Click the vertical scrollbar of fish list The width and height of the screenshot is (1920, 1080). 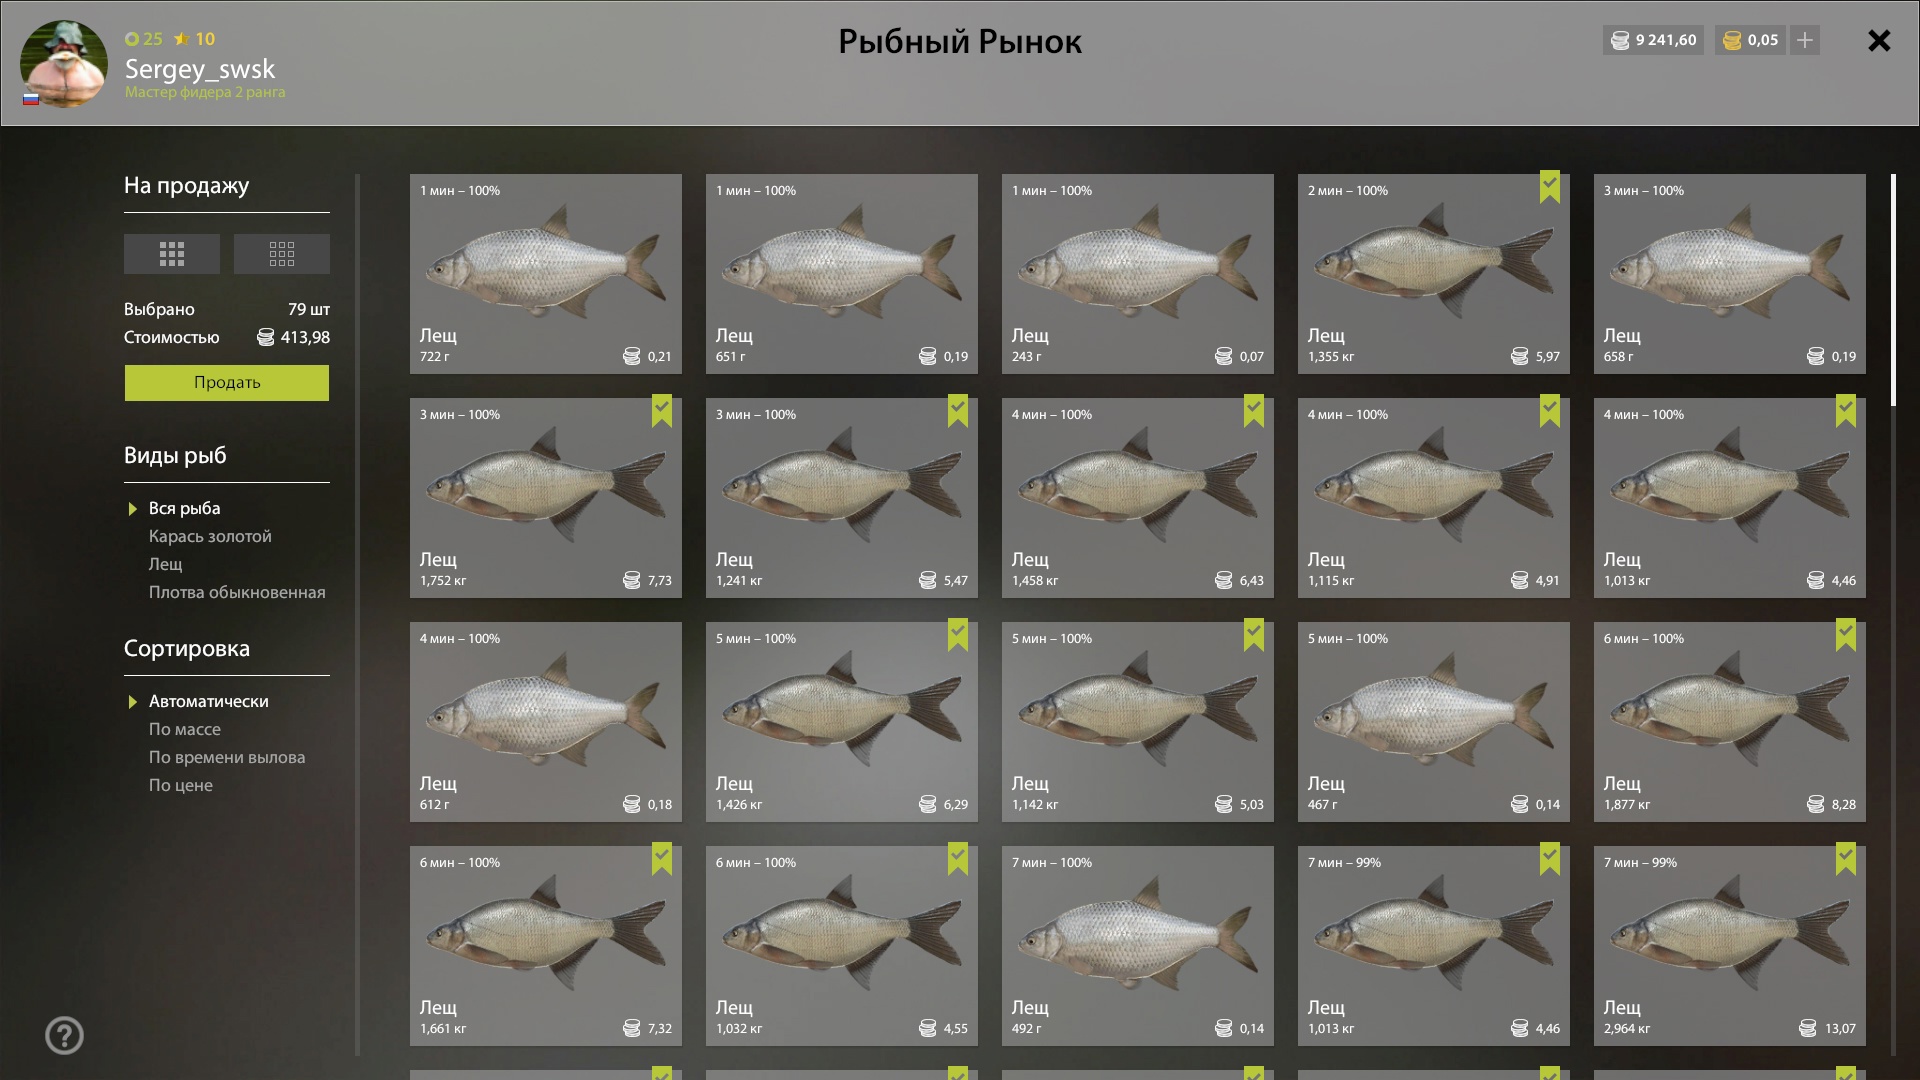tap(1893, 290)
